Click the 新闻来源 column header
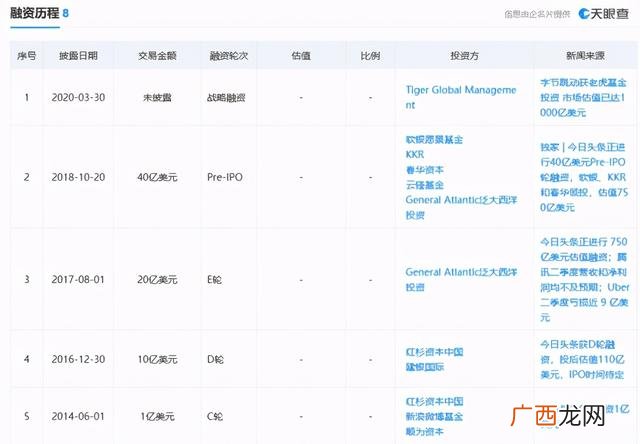This screenshot has height=444, width=640. (x=585, y=56)
